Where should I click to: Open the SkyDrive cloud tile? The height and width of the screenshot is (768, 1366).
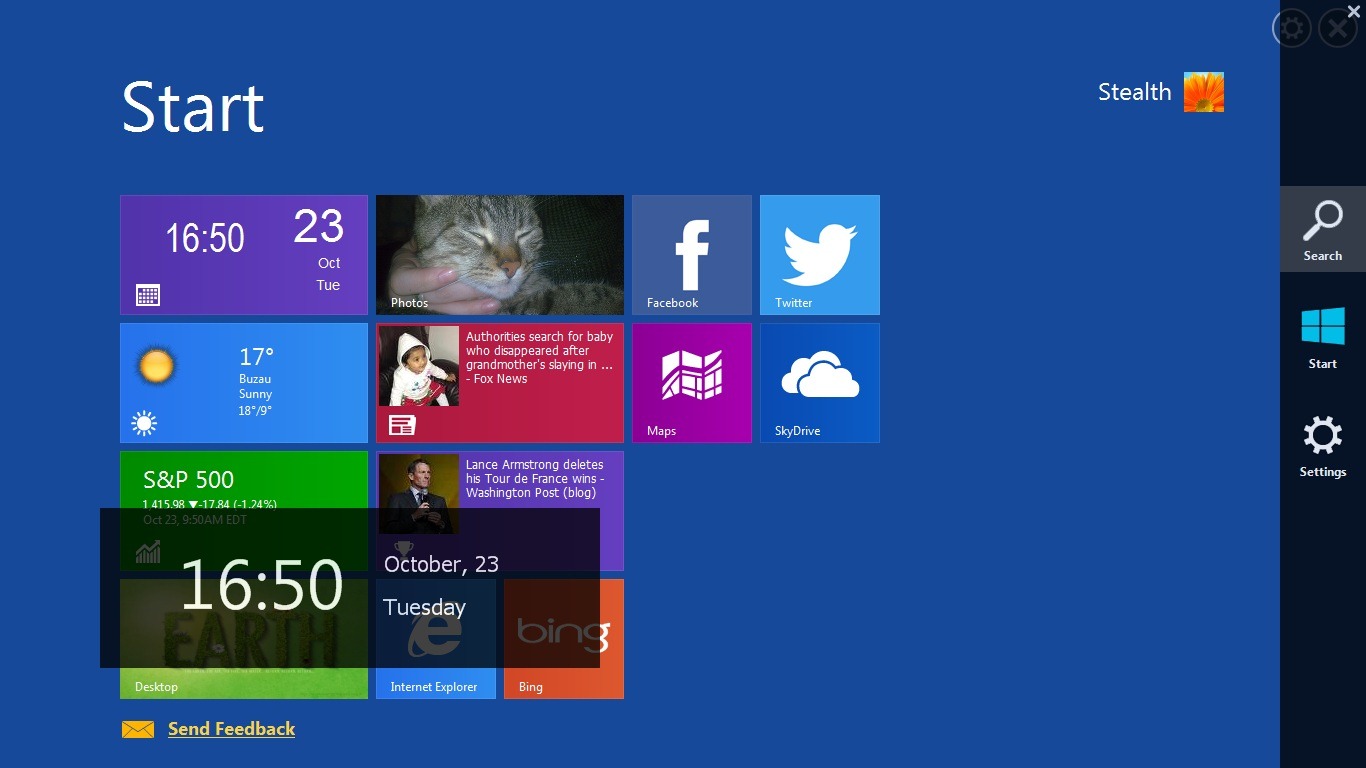coord(820,383)
